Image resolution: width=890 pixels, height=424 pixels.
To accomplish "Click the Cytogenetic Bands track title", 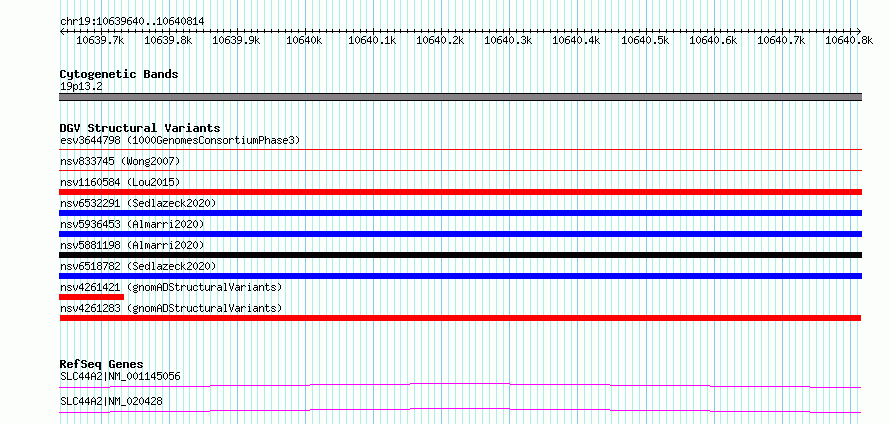I will pos(119,74).
